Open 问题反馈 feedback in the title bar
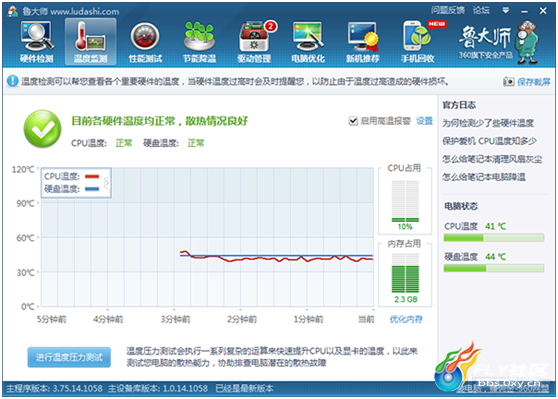Screen dimensions: 558x399 448,10
